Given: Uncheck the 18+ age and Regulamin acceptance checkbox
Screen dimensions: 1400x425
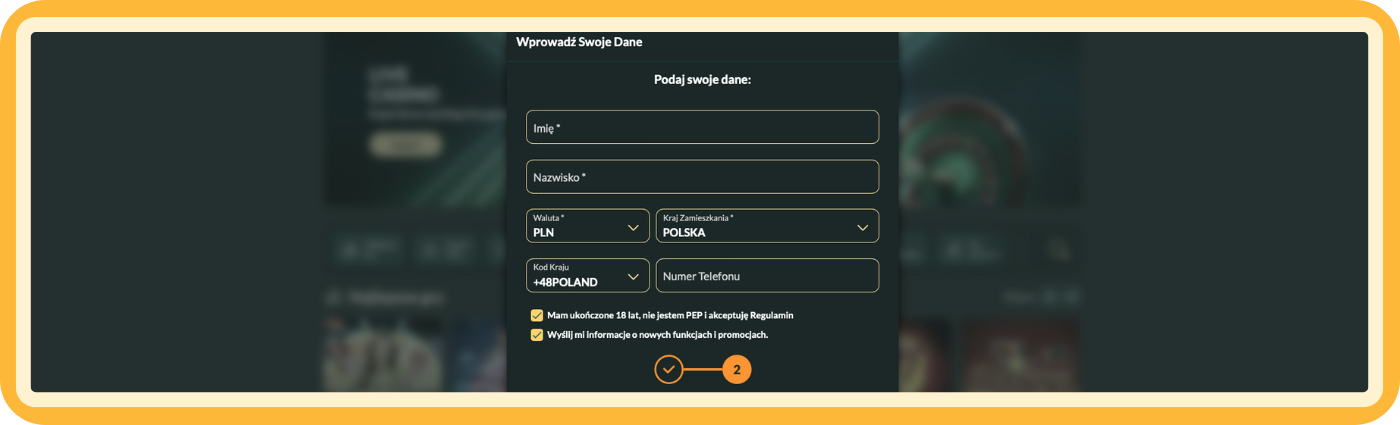Looking at the screenshot, I should point(537,315).
